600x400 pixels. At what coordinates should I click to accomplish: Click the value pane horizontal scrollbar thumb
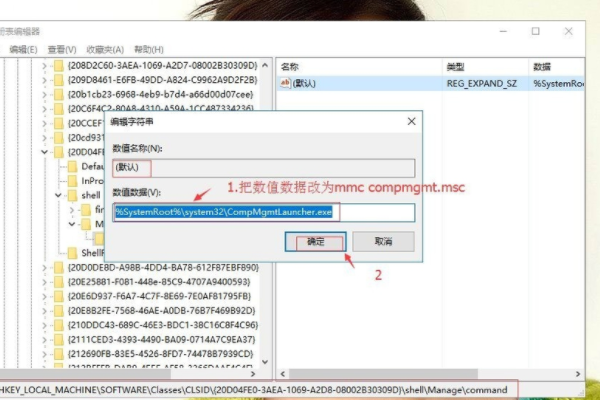pos(383,374)
